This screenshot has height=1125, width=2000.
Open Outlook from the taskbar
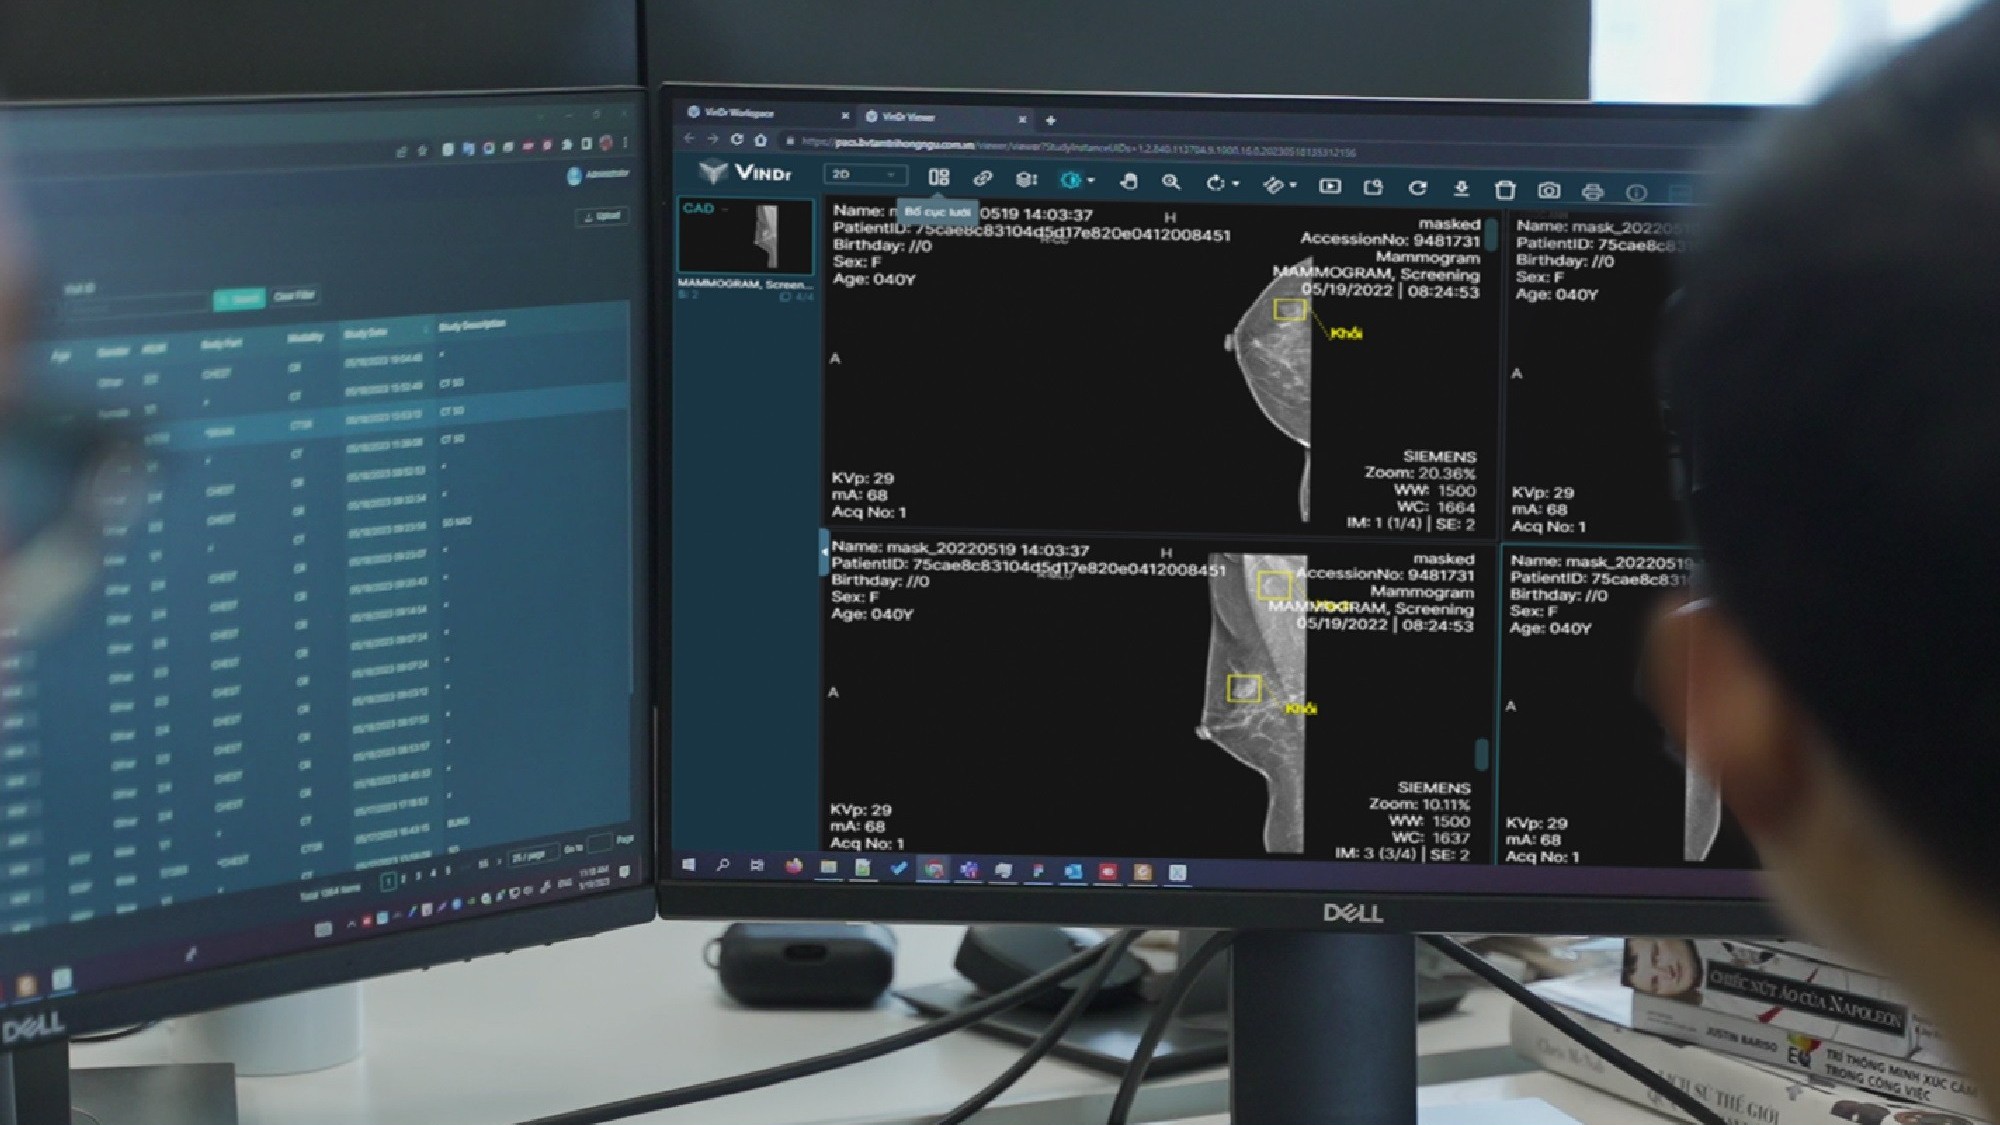point(1072,872)
